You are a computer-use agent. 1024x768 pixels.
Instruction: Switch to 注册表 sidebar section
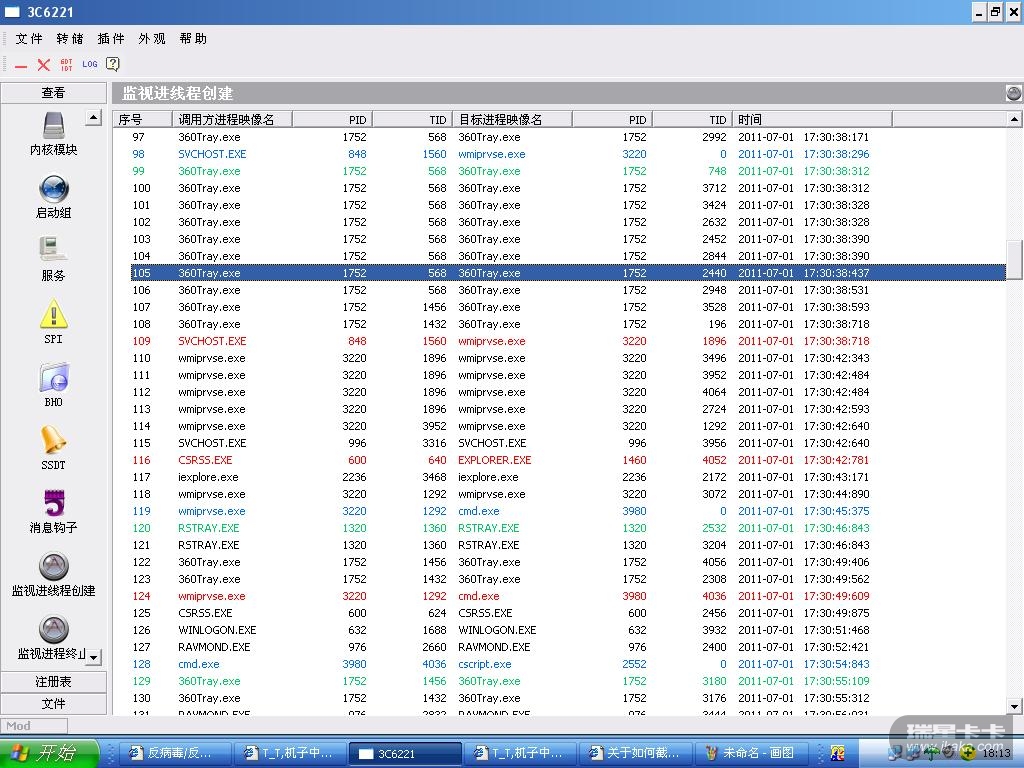54,682
